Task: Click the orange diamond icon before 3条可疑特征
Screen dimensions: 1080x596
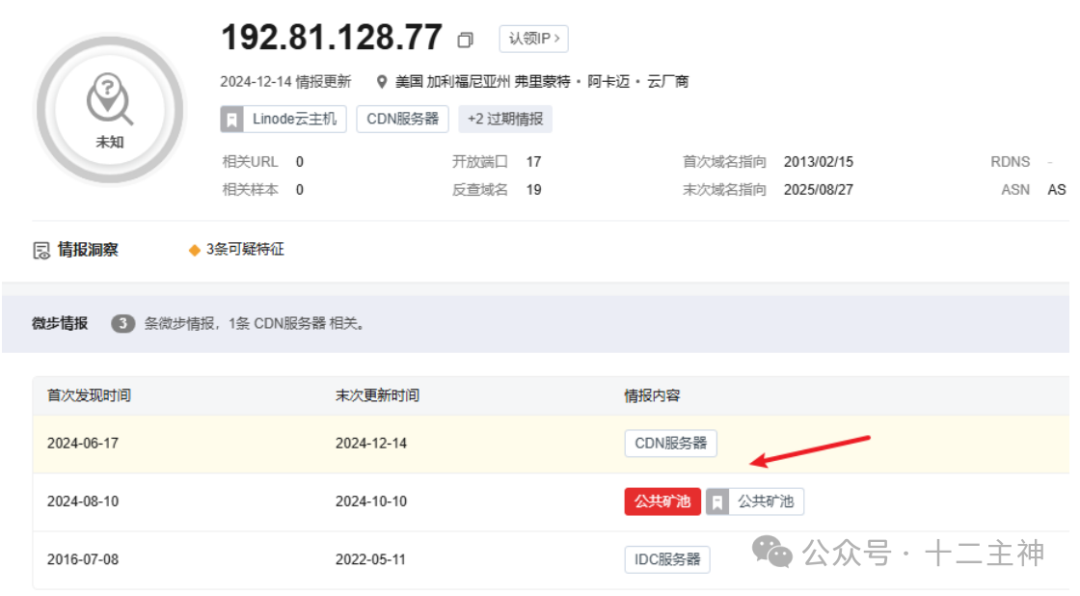Action: tap(195, 250)
